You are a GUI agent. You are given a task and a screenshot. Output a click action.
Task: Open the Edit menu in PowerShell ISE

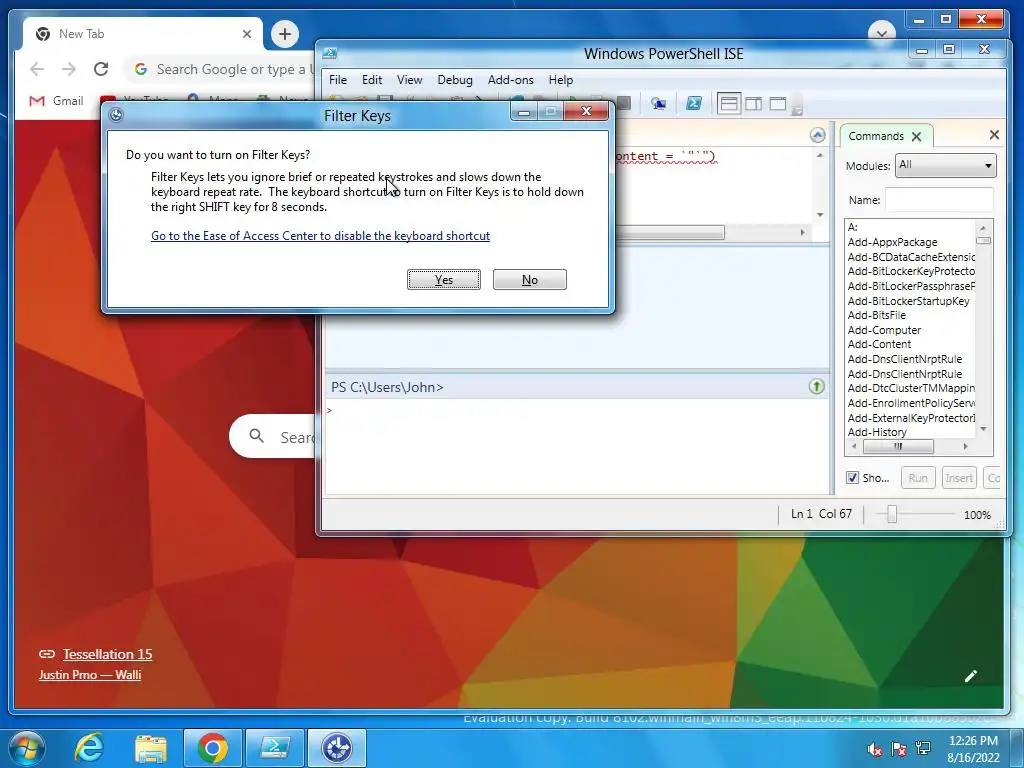pyautogui.click(x=372, y=80)
